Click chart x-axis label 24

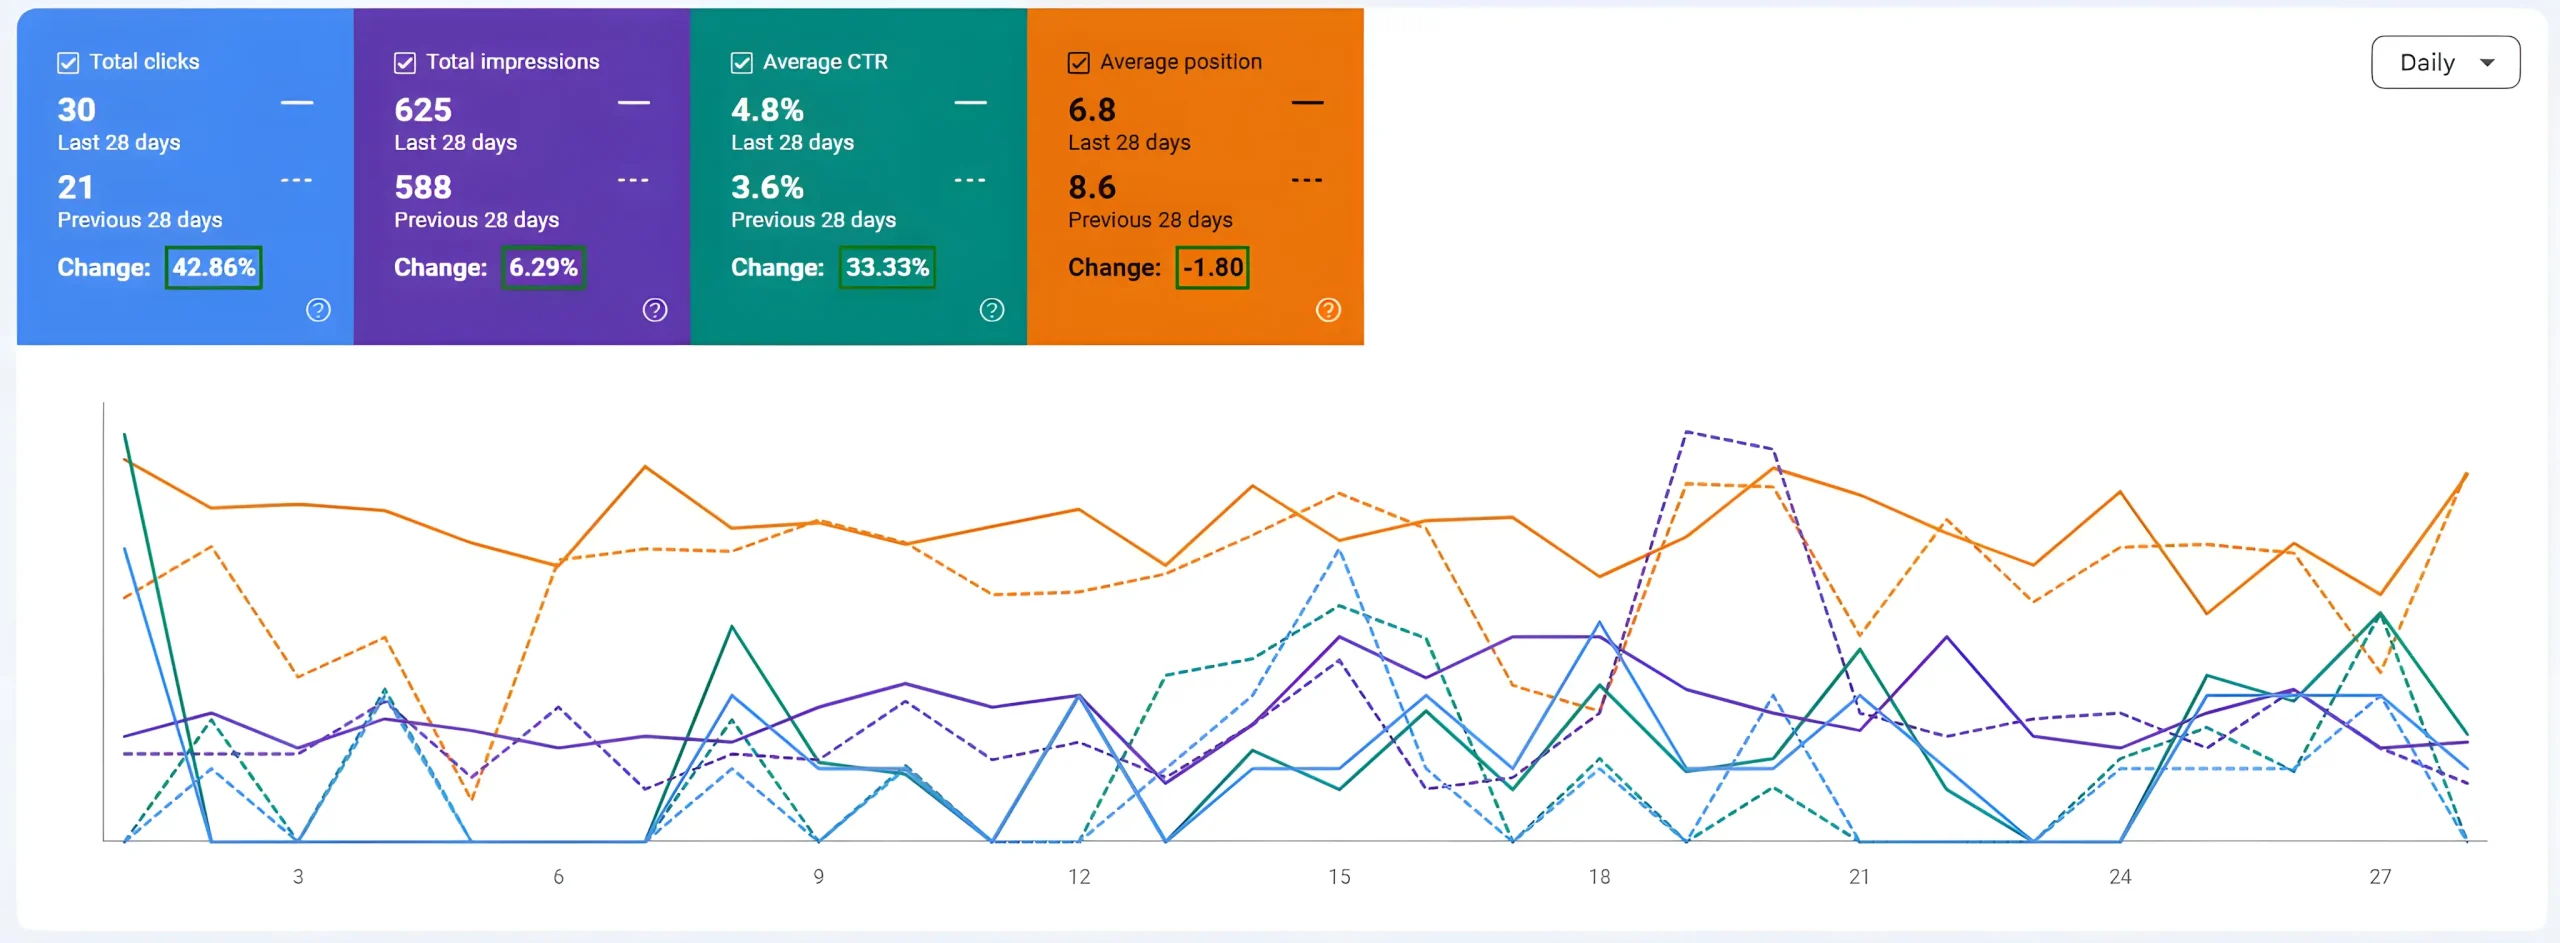[2120, 877]
